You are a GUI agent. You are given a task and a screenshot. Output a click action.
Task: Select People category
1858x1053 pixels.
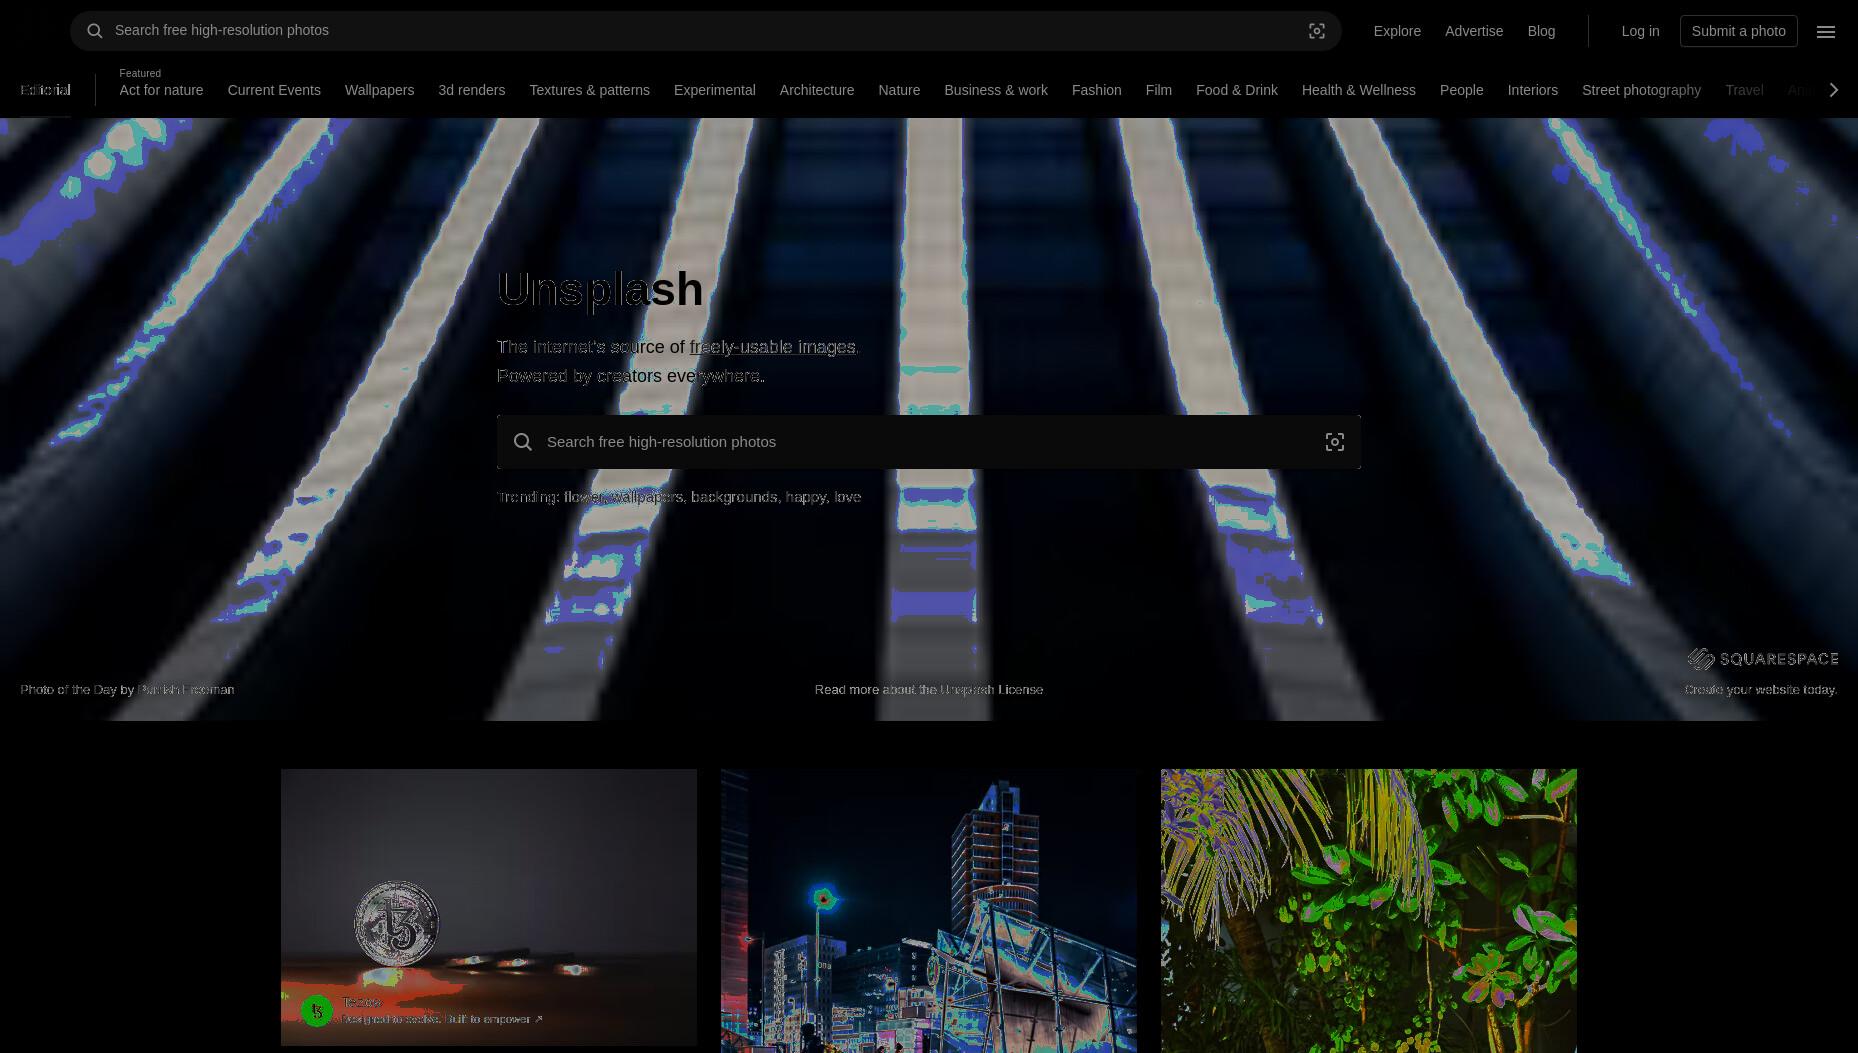(x=1461, y=90)
